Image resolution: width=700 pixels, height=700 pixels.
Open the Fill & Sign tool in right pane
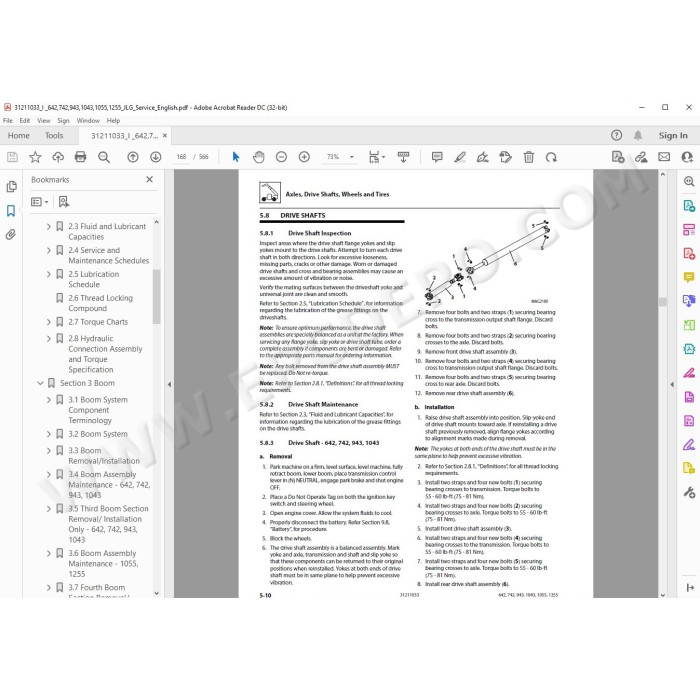(x=689, y=444)
